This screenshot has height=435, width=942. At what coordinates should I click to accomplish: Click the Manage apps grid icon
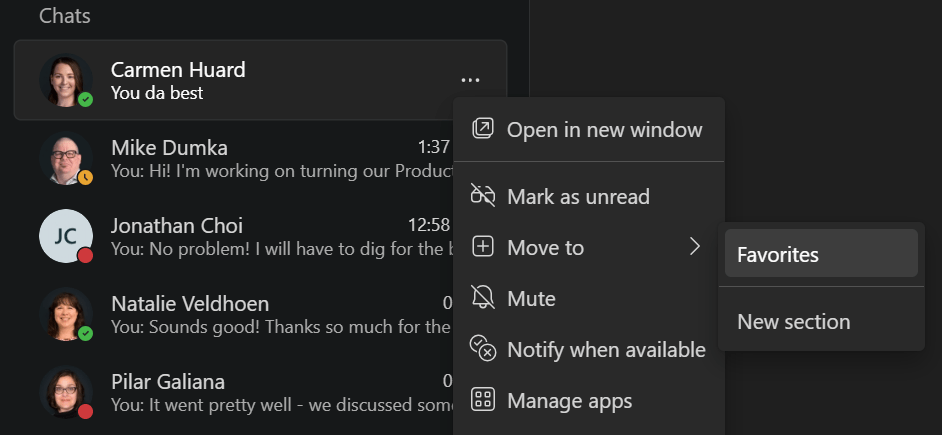[x=483, y=401]
